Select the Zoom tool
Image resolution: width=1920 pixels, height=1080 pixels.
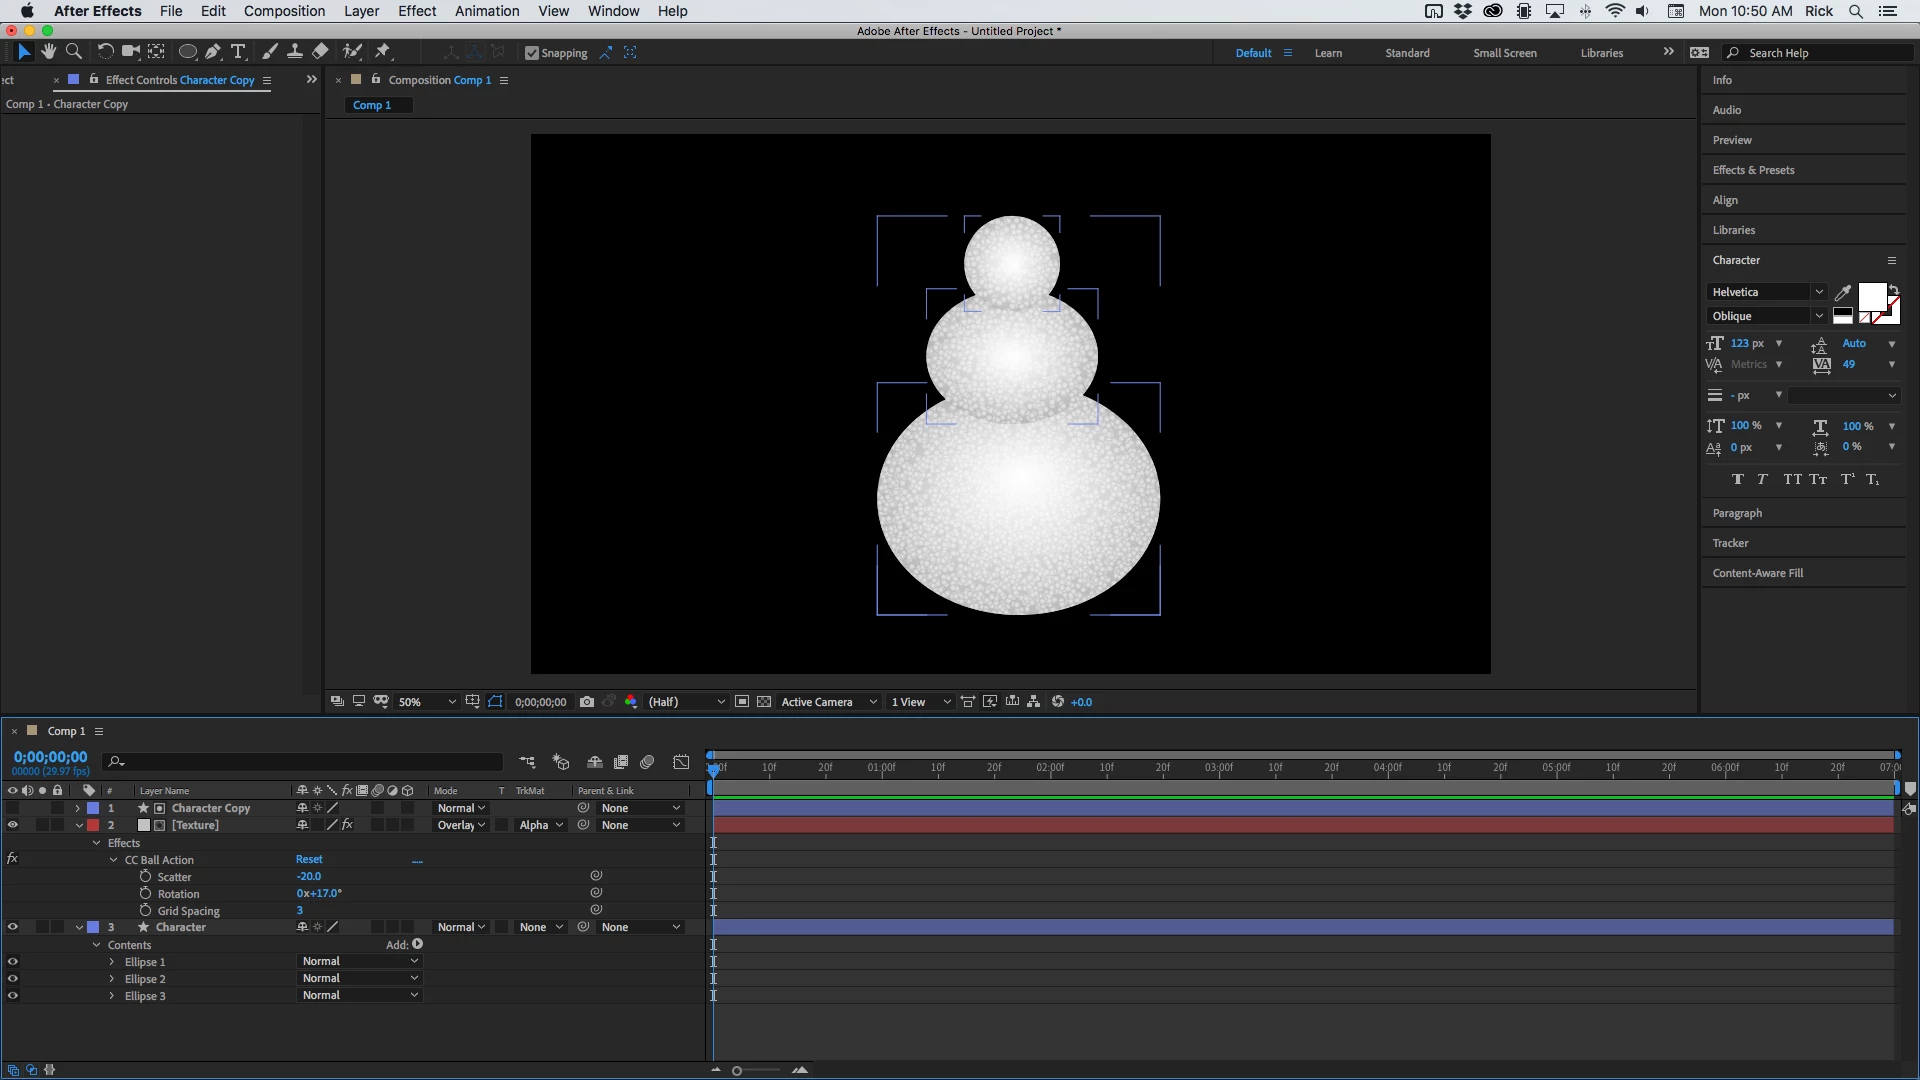click(x=73, y=52)
